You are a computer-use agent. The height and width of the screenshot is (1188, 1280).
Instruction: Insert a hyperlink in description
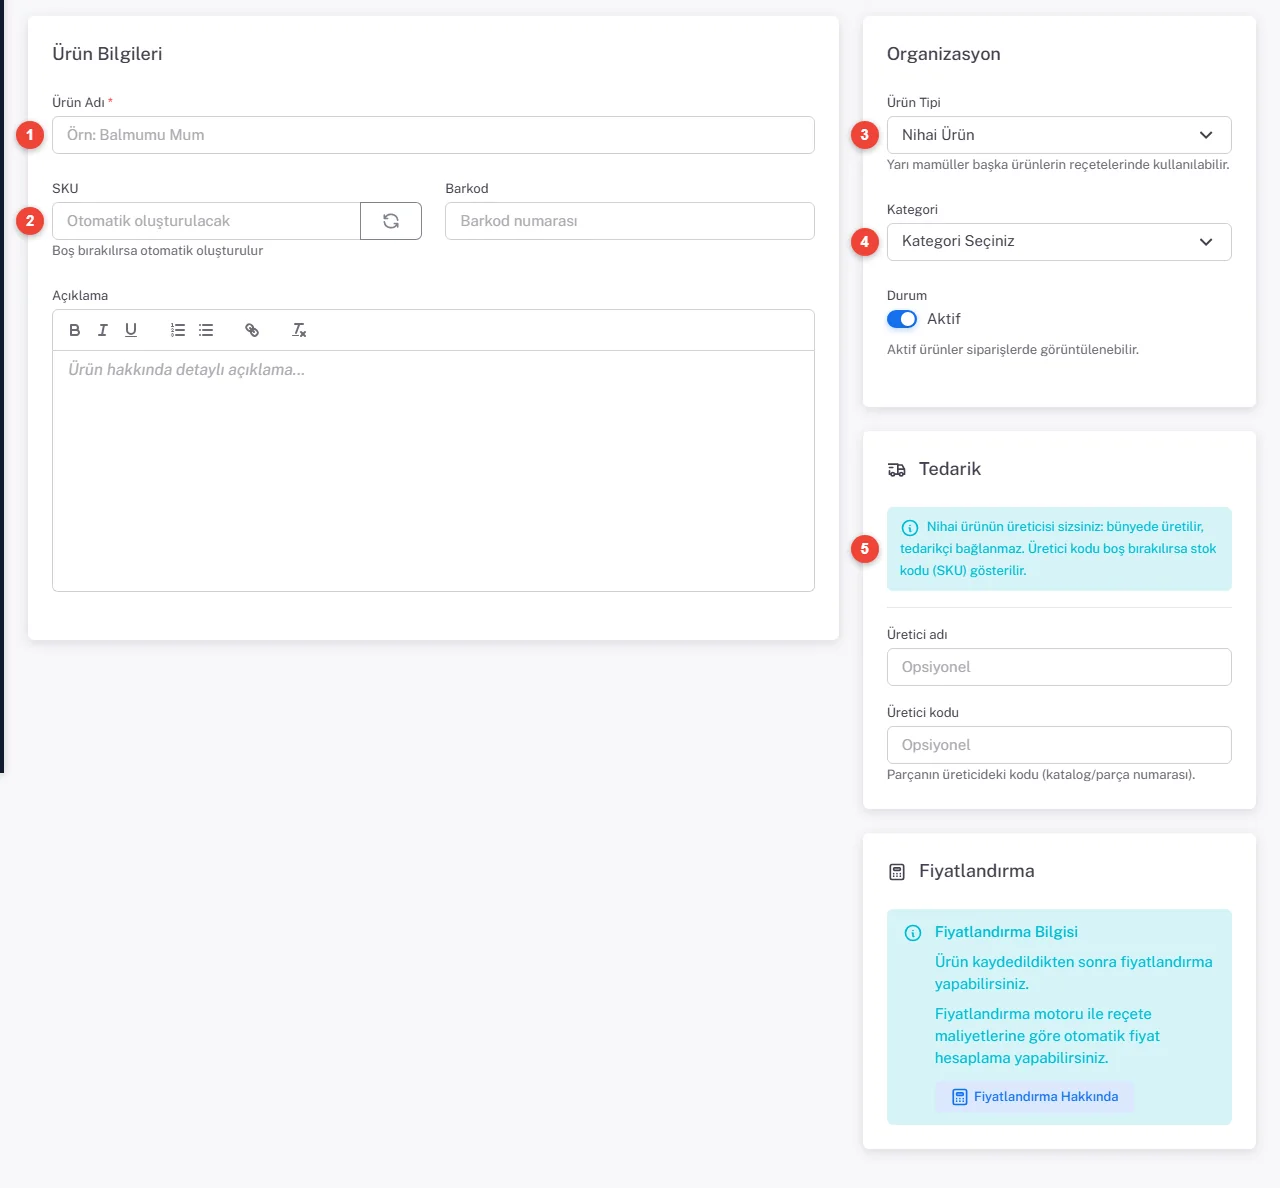click(x=252, y=330)
